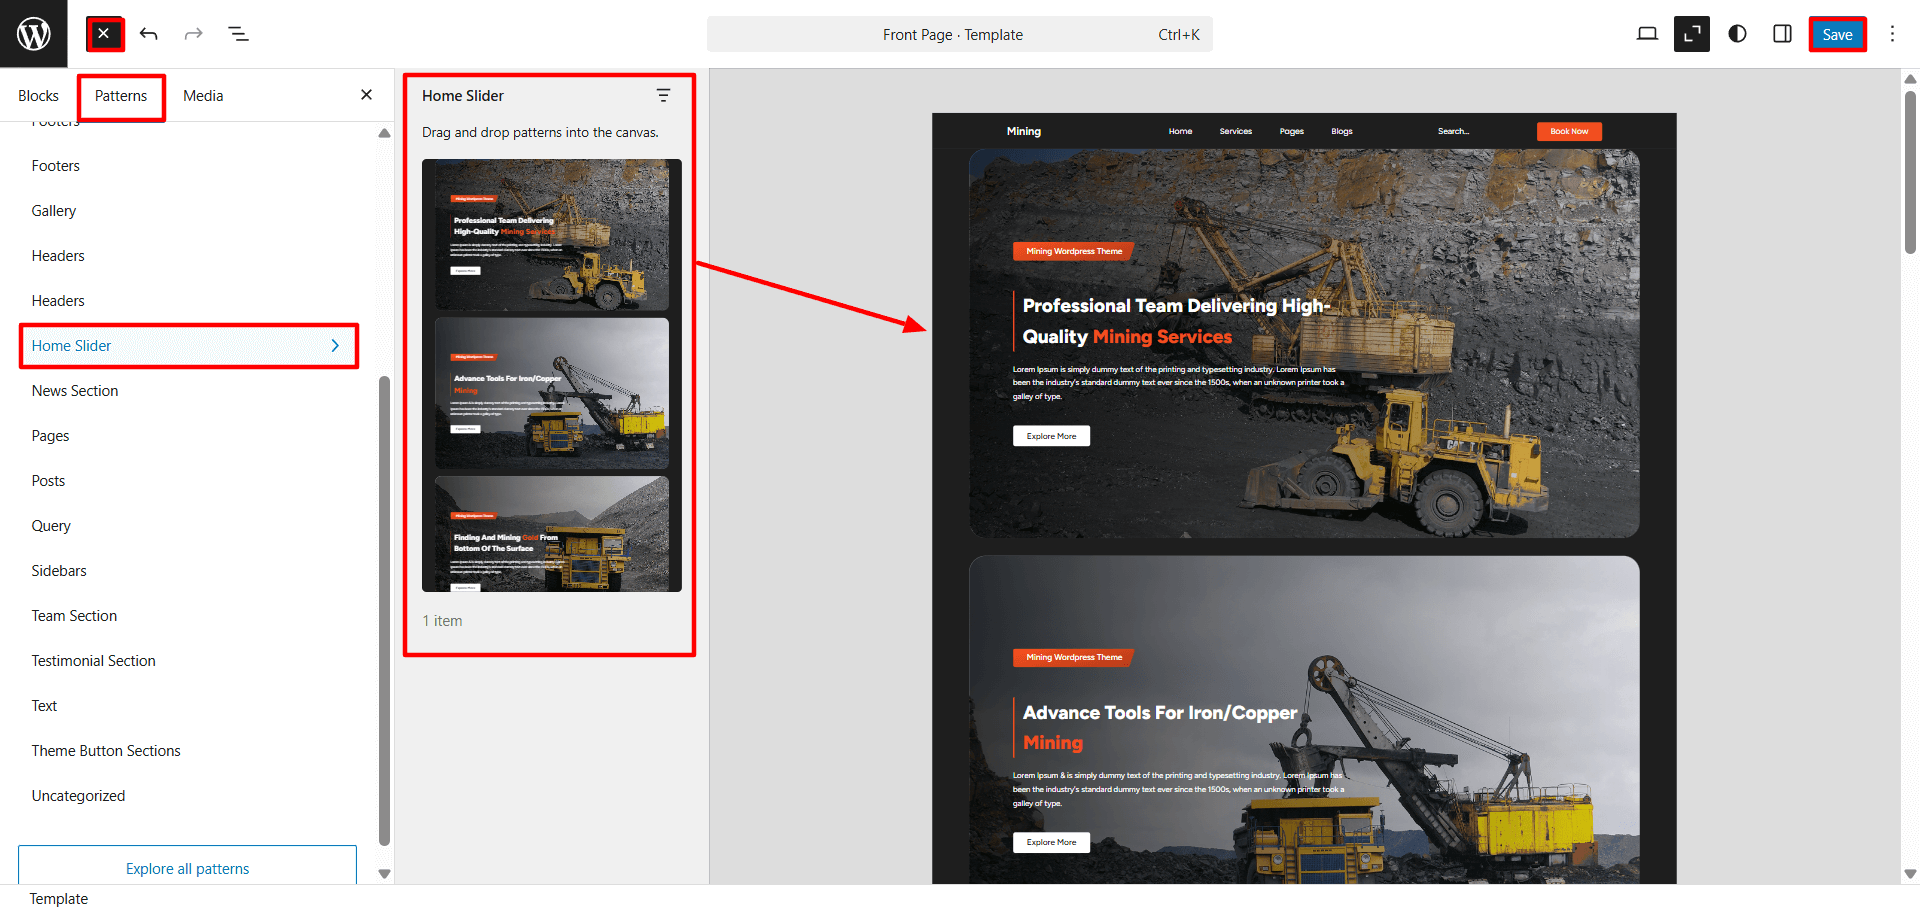Toggle the Zoom Out view button
Screen dimensions: 1920x912
(1692, 34)
